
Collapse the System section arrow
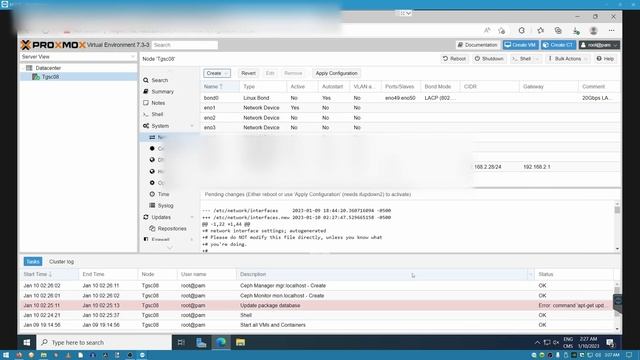[x=192, y=126]
